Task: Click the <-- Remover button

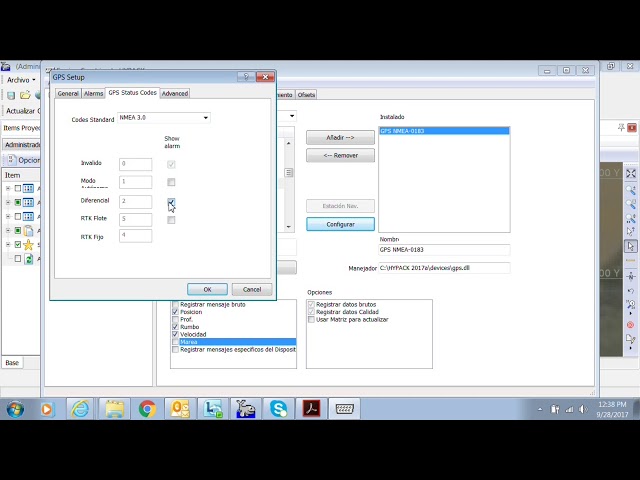Action: (x=340, y=156)
